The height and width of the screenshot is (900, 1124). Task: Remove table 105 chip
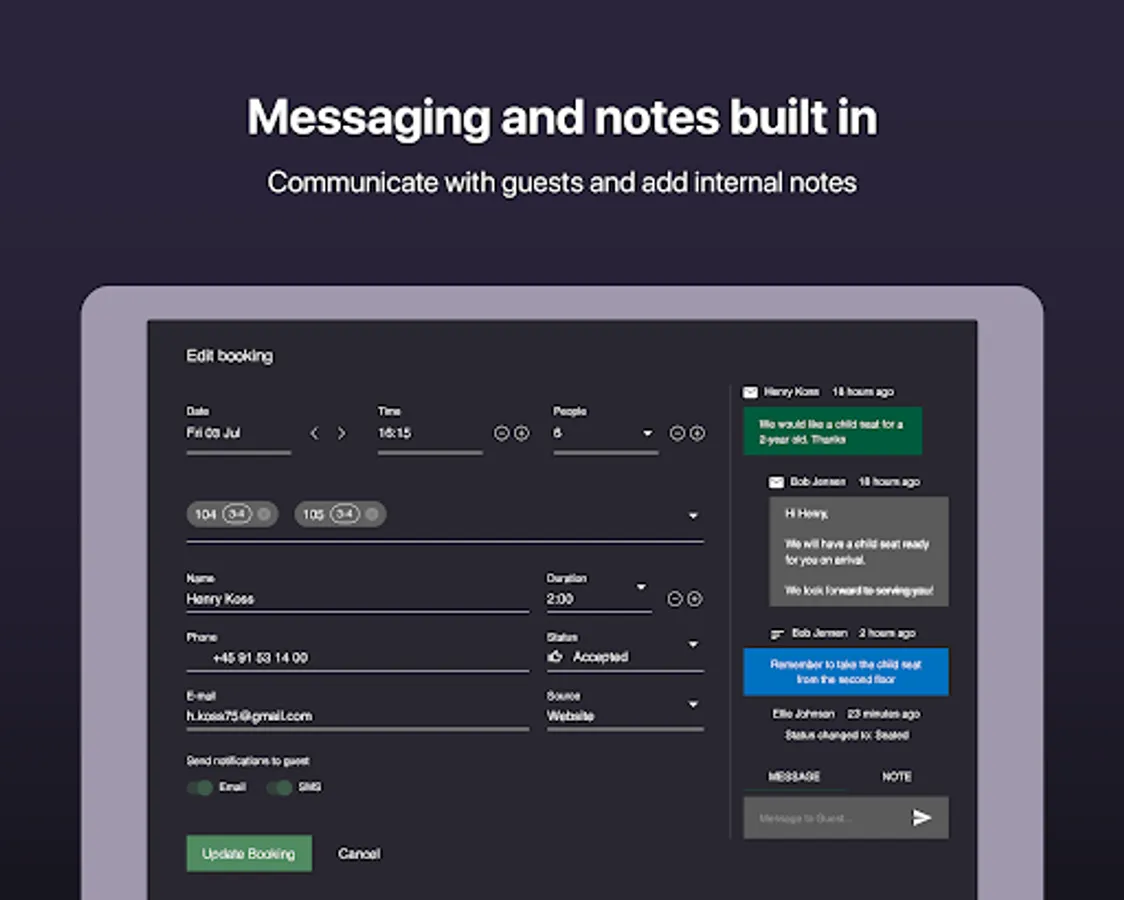(x=372, y=514)
